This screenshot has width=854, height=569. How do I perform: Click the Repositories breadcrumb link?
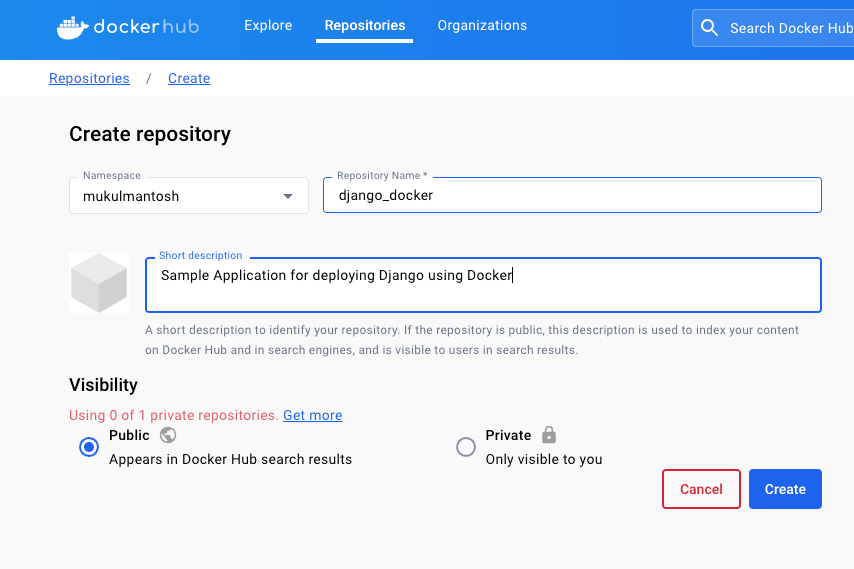click(x=89, y=78)
